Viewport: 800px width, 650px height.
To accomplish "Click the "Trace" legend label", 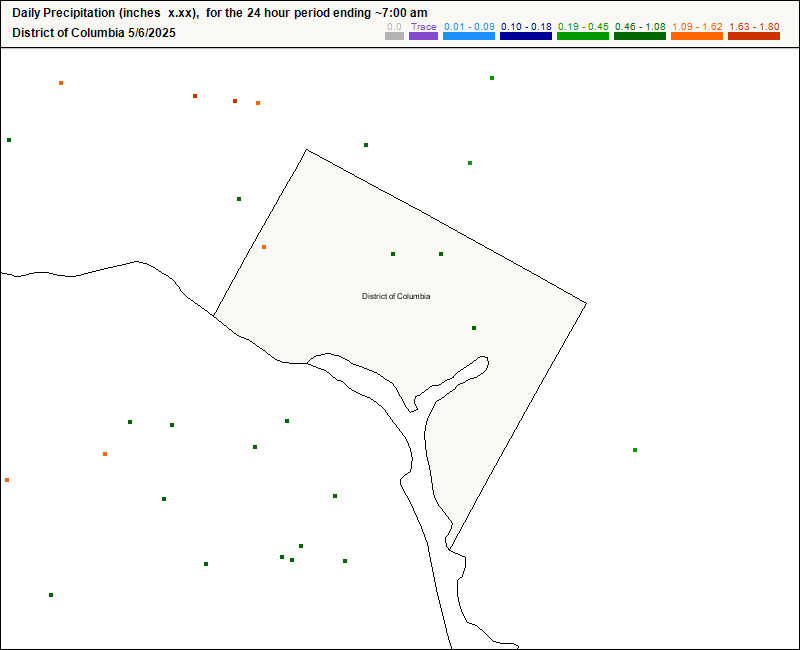I will 423,27.
